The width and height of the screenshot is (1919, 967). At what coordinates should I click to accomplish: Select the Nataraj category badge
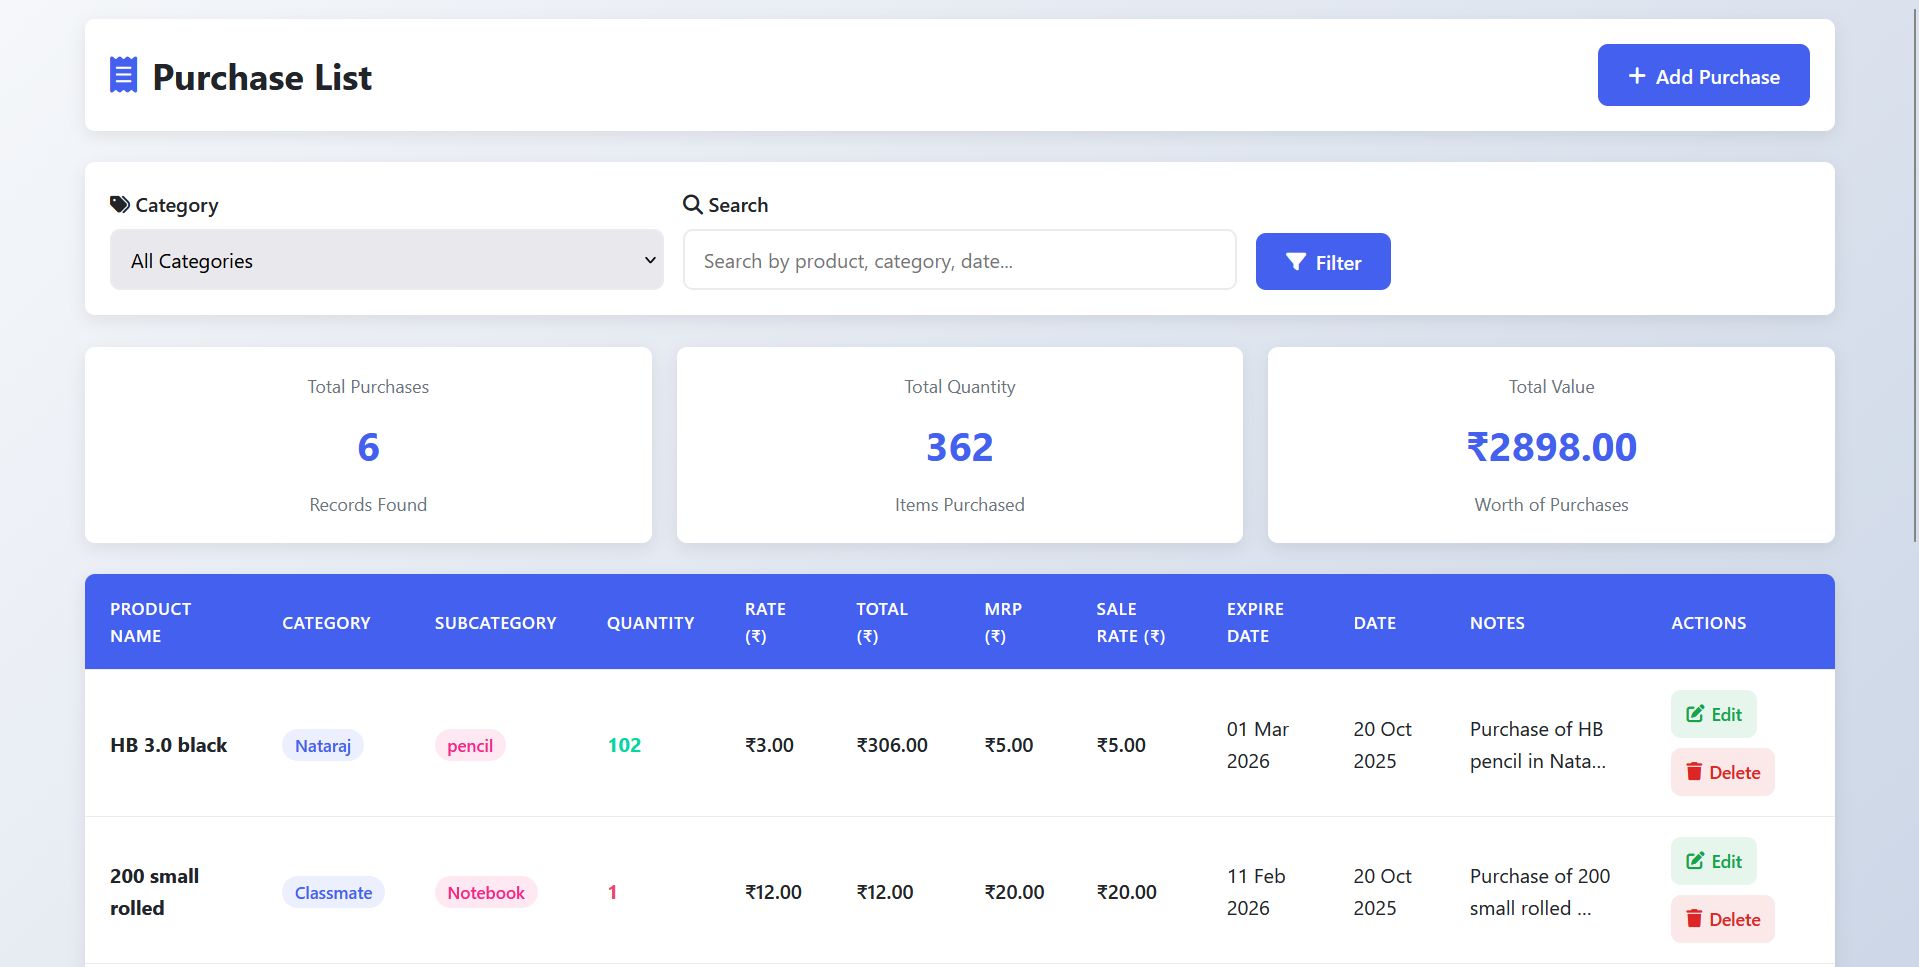(x=321, y=745)
